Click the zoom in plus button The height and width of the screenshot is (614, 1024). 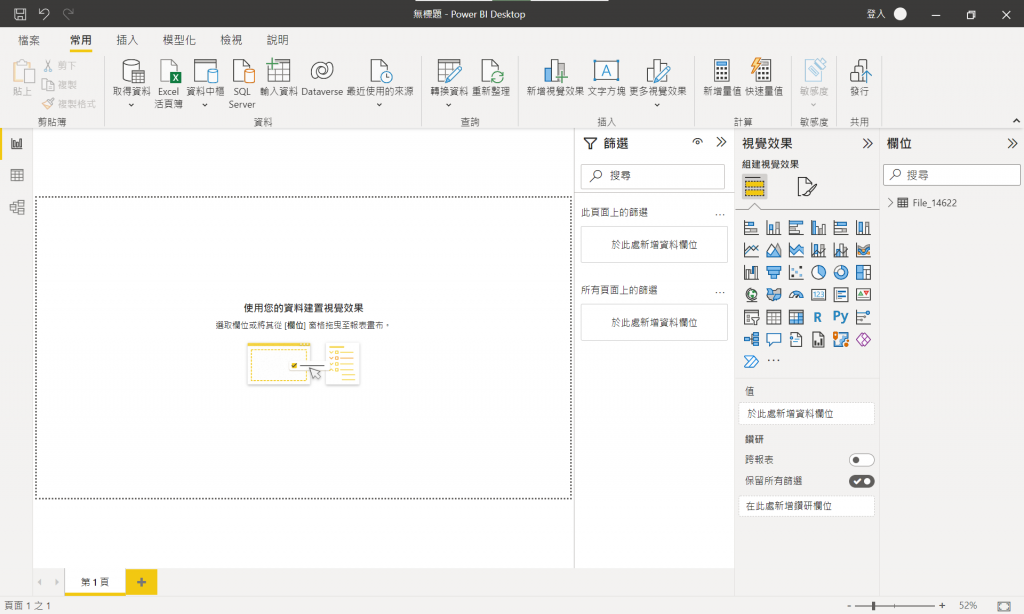(x=942, y=606)
